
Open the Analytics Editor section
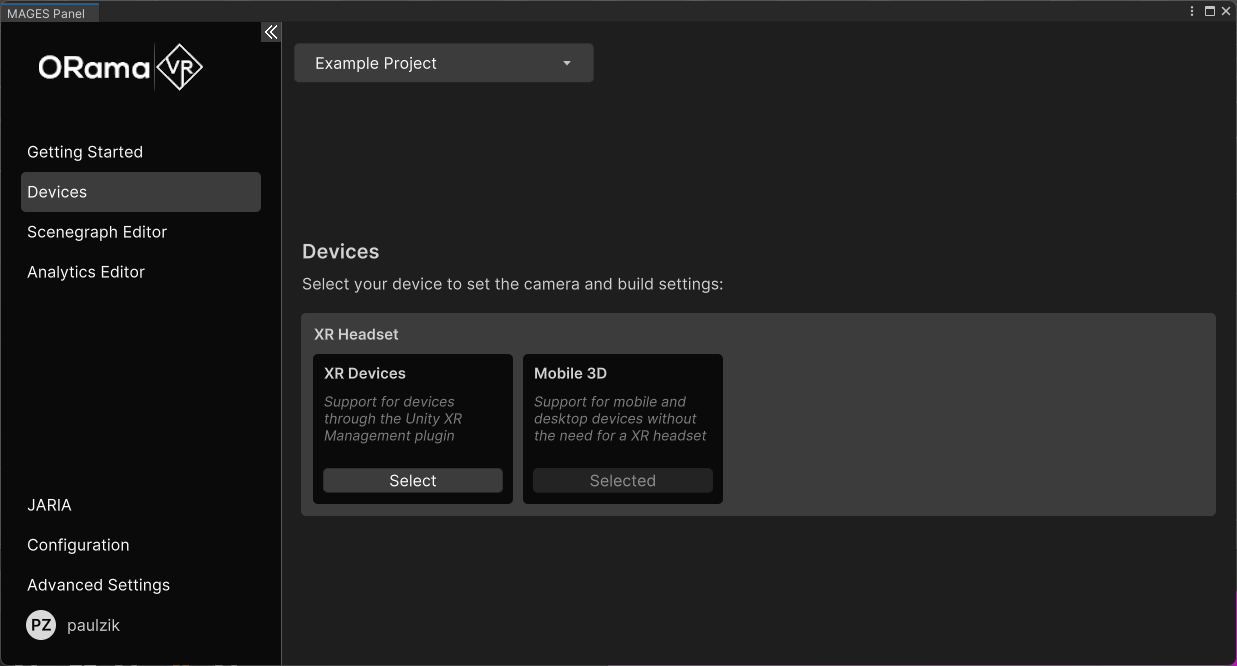click(x=86, y=272)
